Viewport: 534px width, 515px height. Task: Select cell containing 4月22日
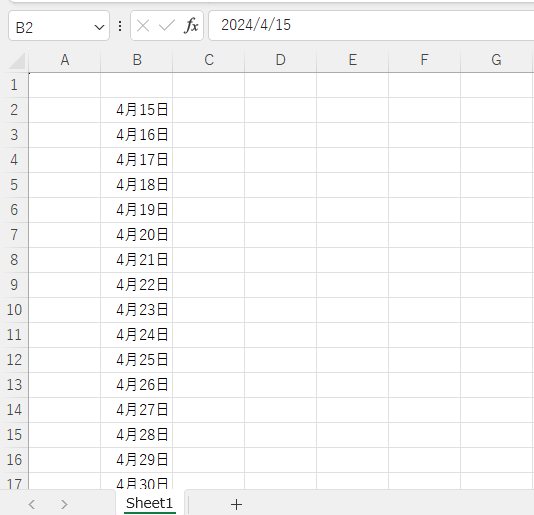(137, 285)
